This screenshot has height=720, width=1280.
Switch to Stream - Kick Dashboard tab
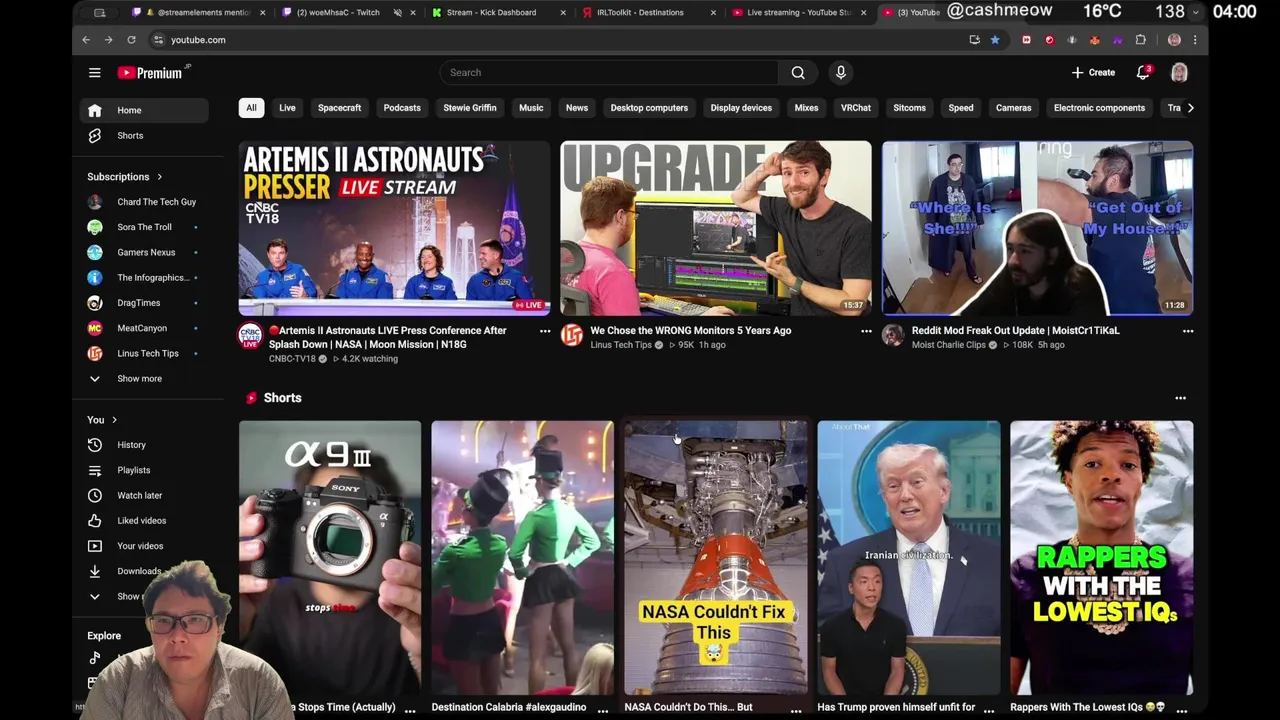(491, 13)
